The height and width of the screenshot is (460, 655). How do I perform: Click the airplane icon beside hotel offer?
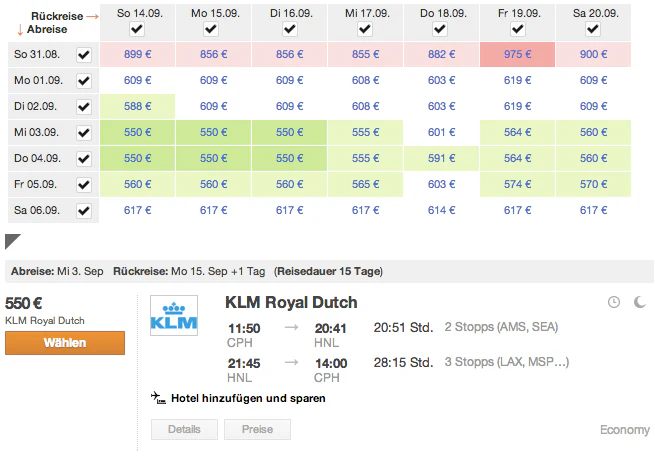click(158, 398)
